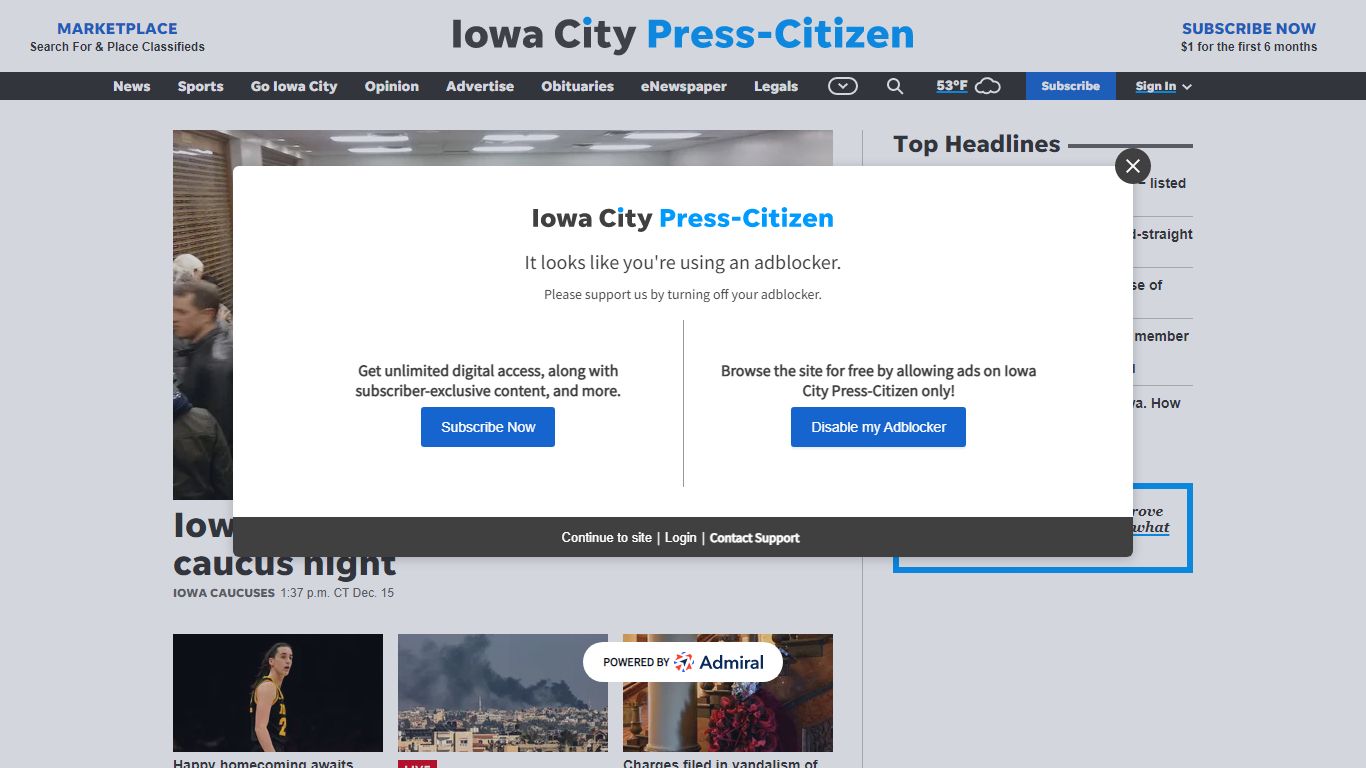This screenshot has height=768, width=1366.
Task: Open the Obituaries section
Action: pyautogui.click(x=577, y=86)
